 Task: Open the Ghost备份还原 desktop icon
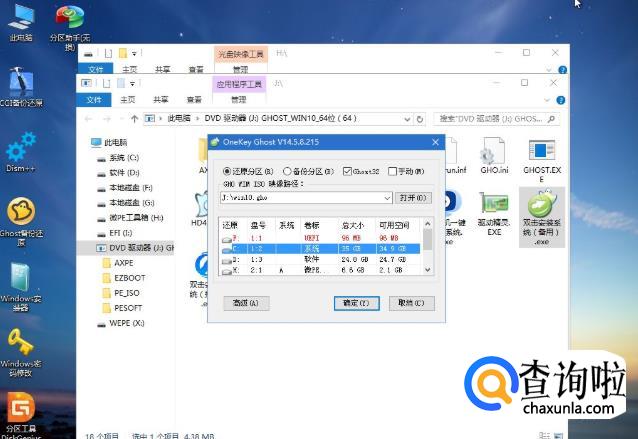[x=21, y=222]
